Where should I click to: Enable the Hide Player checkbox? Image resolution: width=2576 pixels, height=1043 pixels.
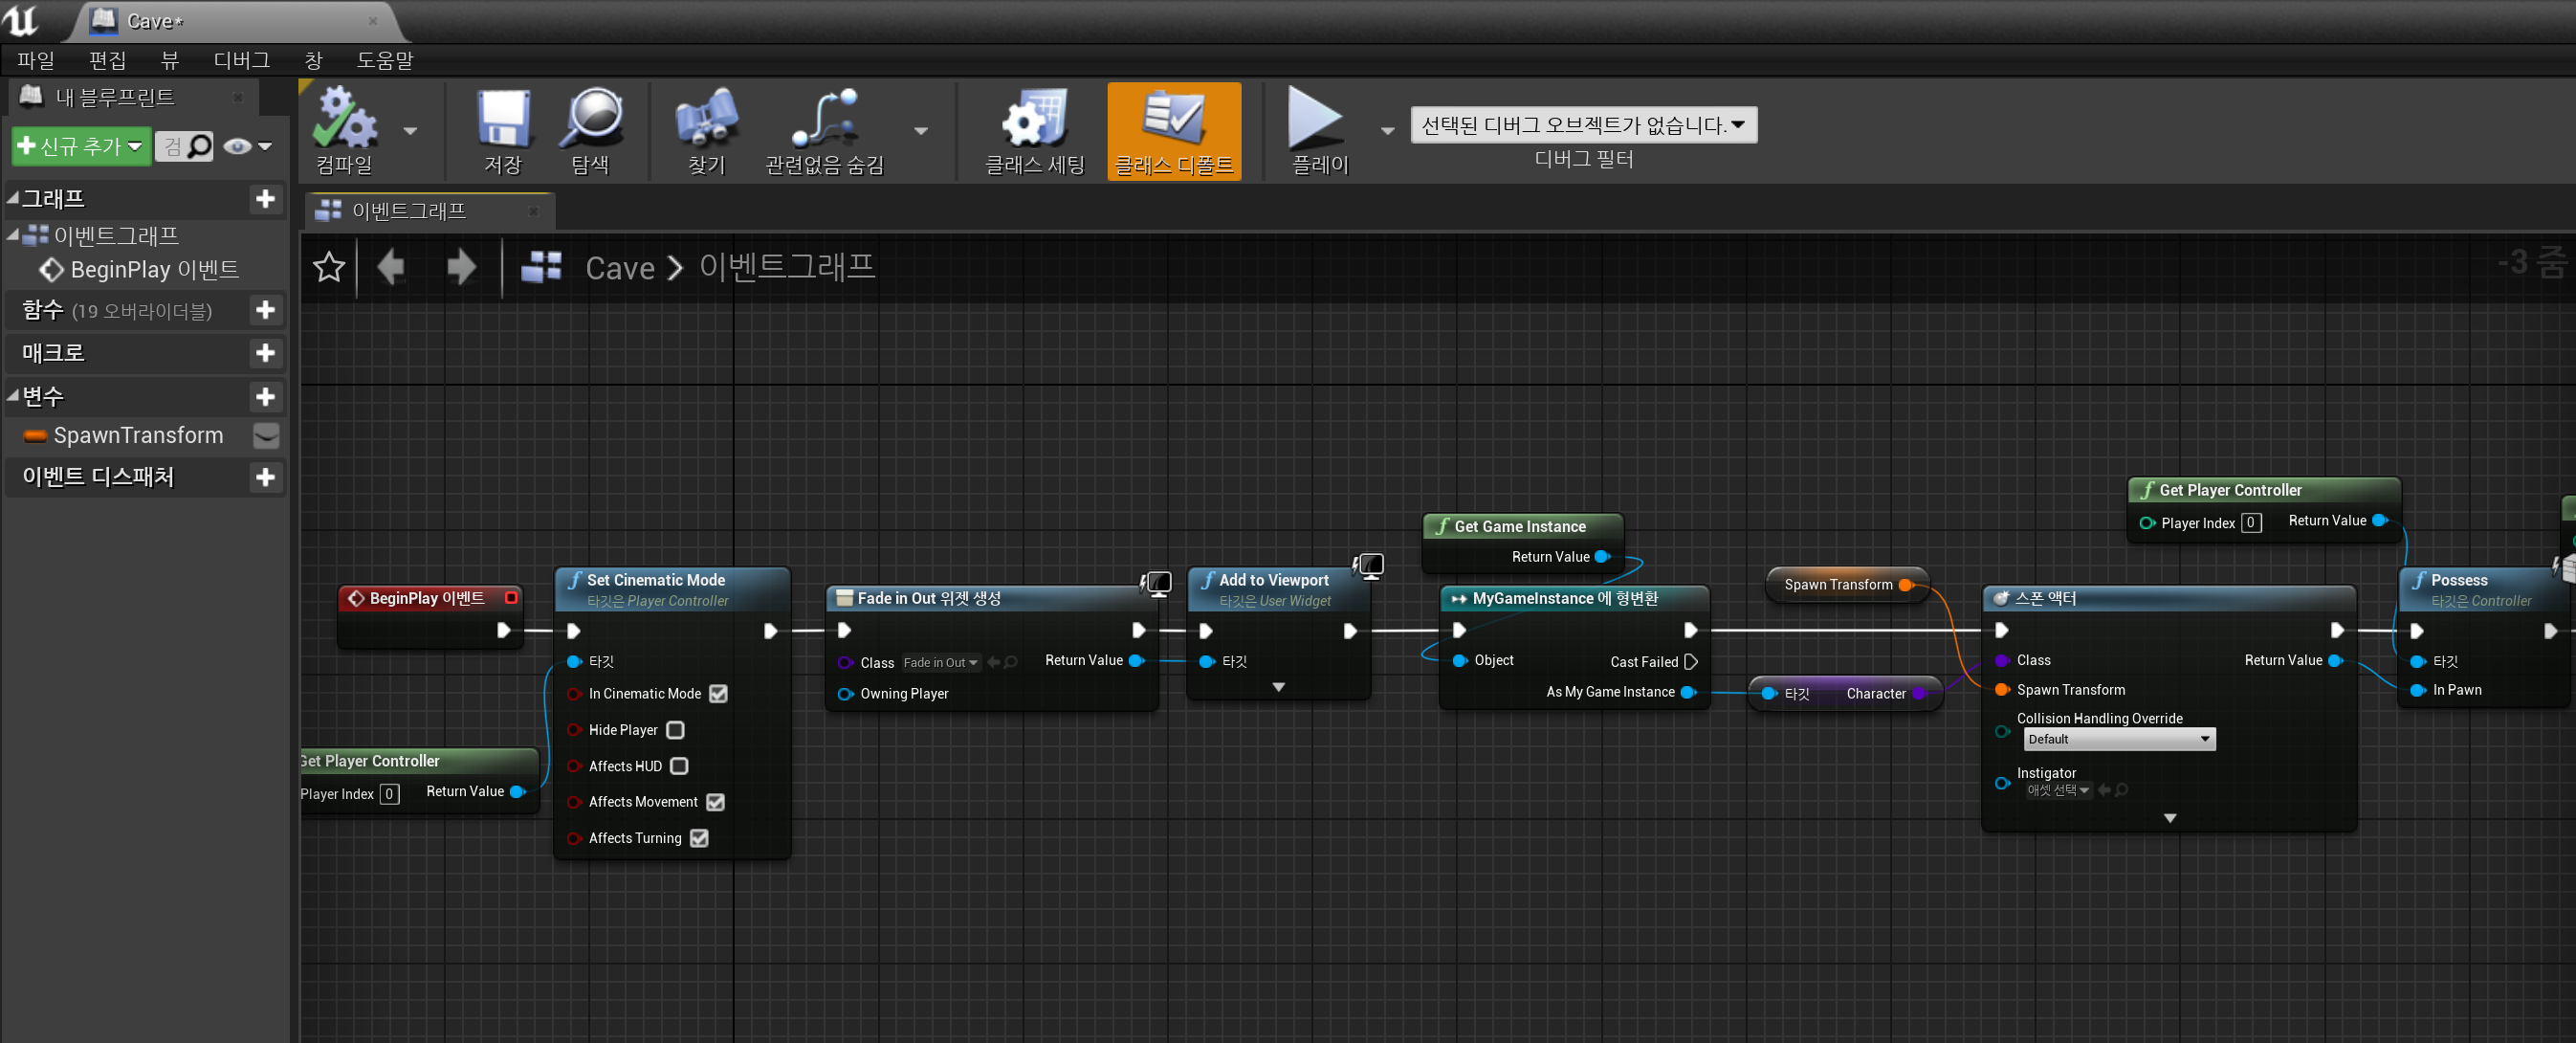point(675,730)
